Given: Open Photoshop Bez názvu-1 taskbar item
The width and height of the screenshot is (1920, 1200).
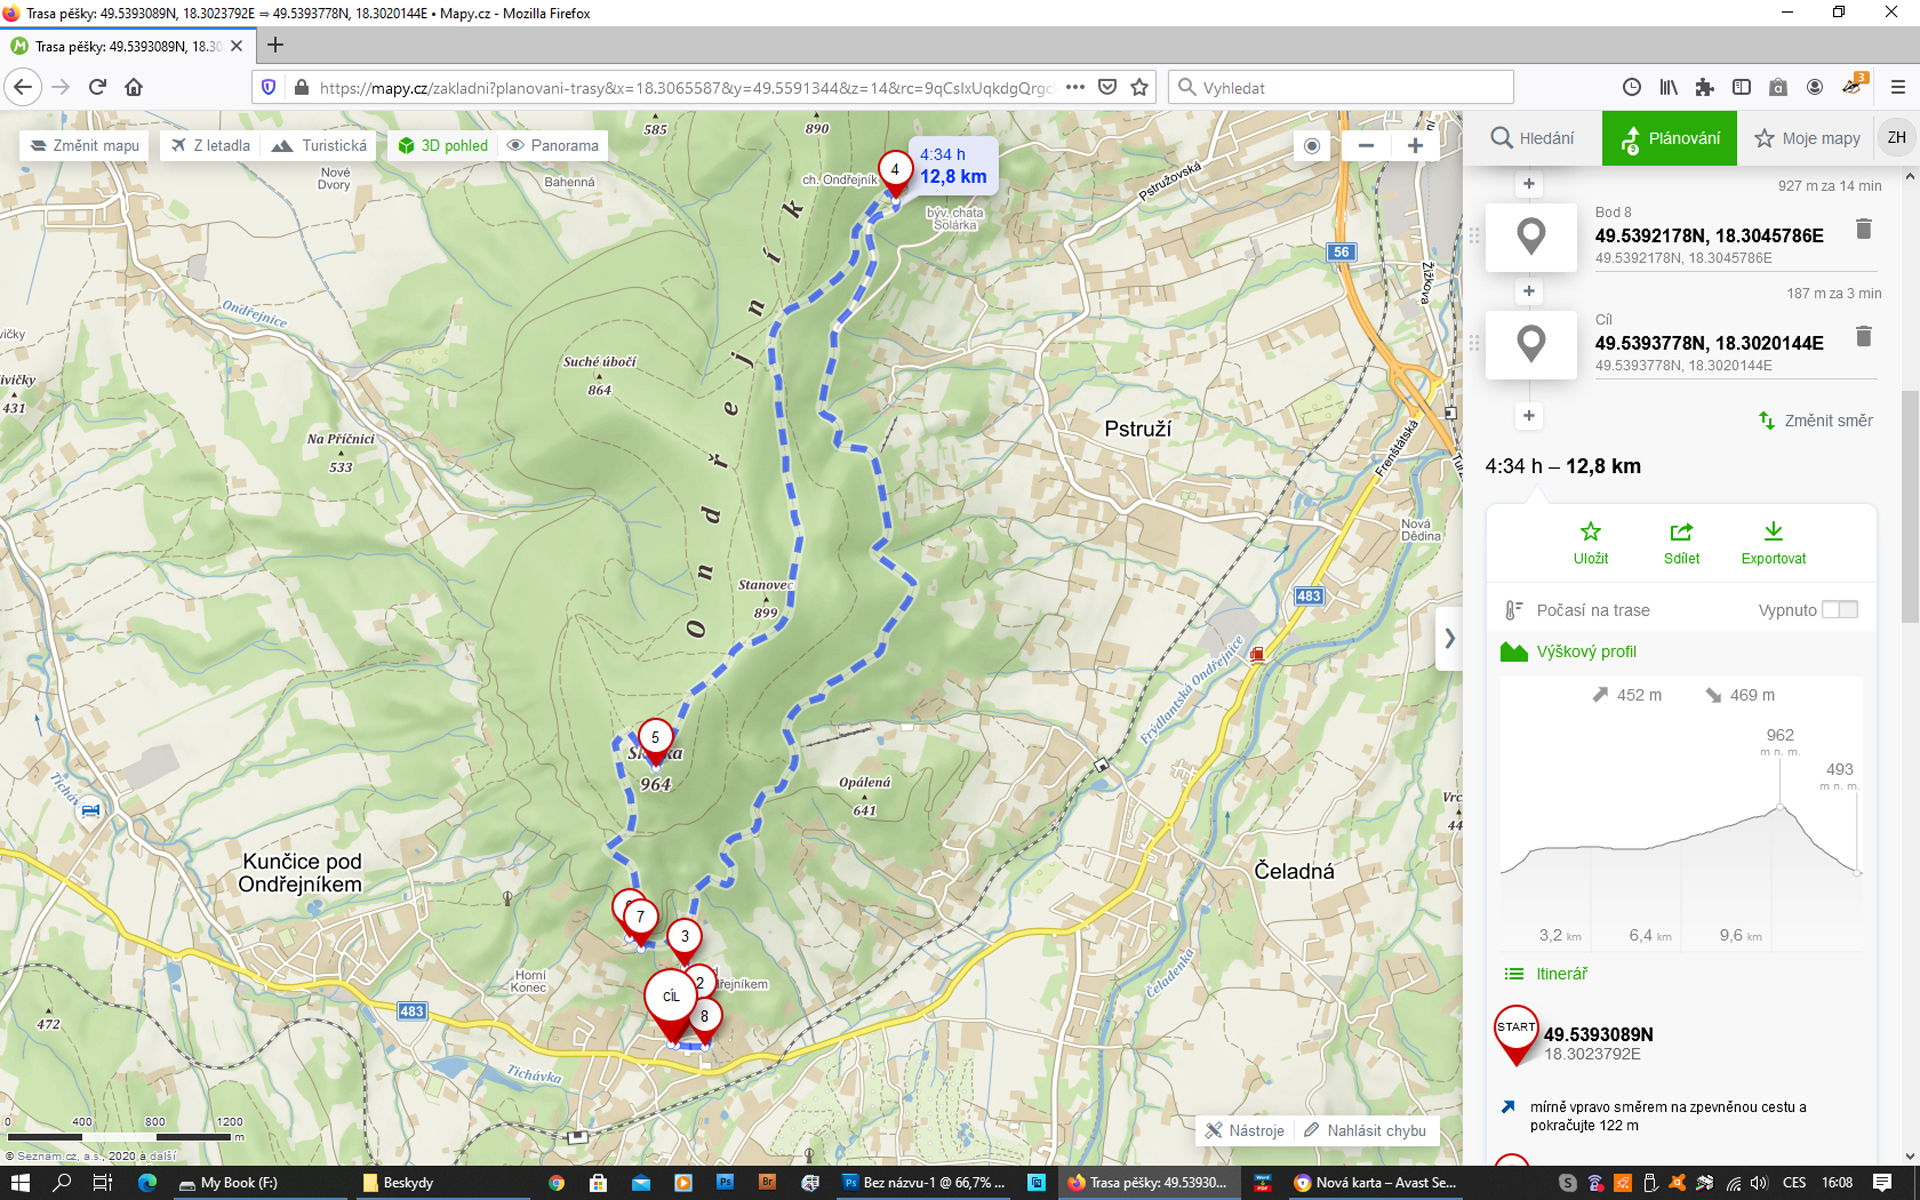Looking at the screenshot, I should 925,1182.
